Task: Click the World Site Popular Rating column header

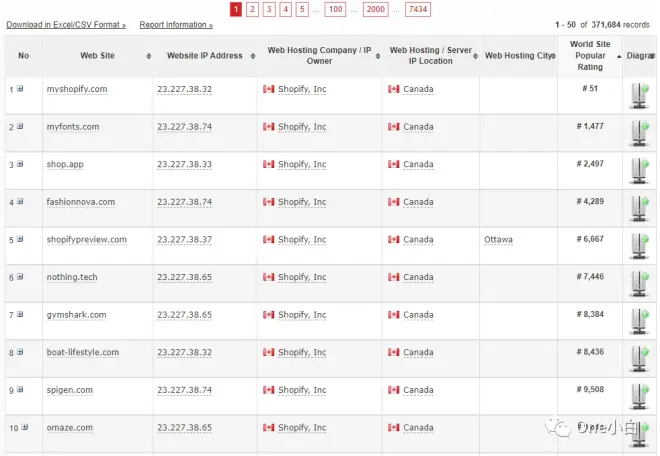Action: [x=589, y=56]
